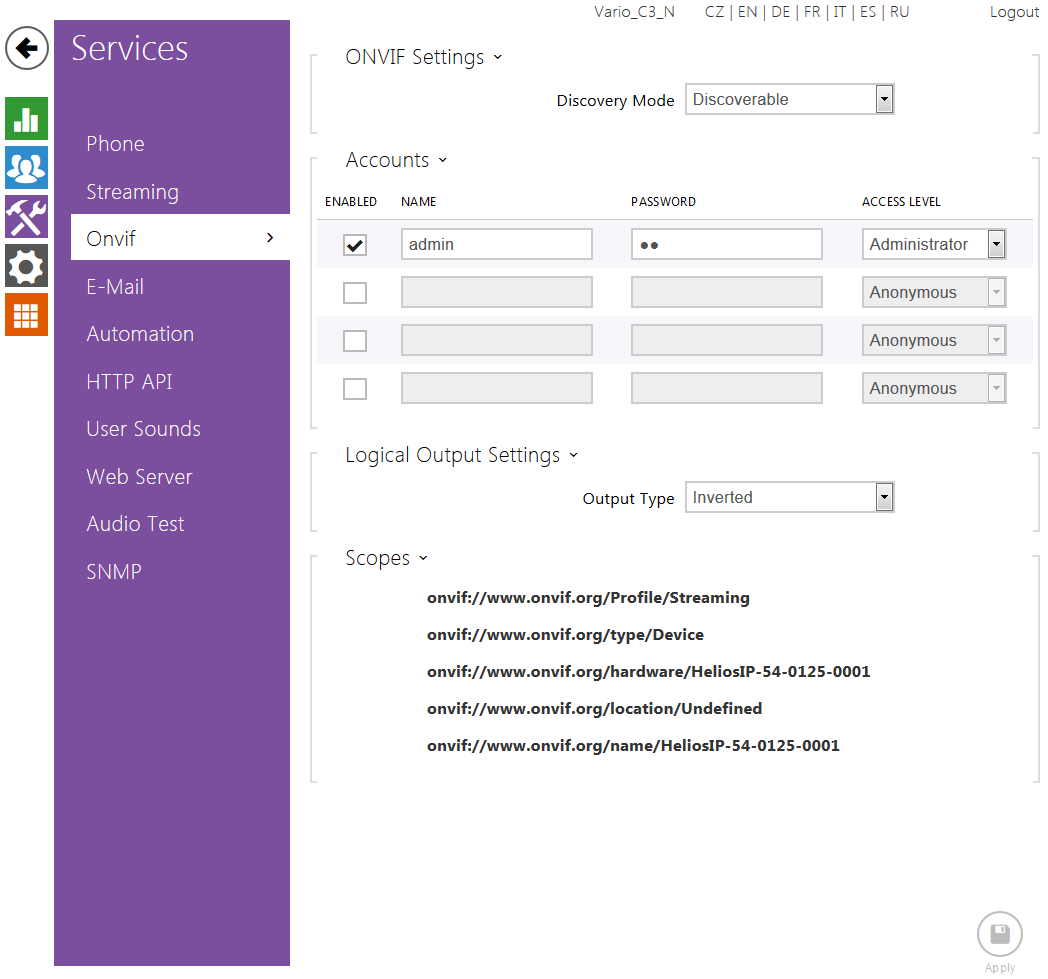The height and width of the screenshot is (979, 1048).
Task: Open the Administrator access level dropdown
Action: point(934,244)
